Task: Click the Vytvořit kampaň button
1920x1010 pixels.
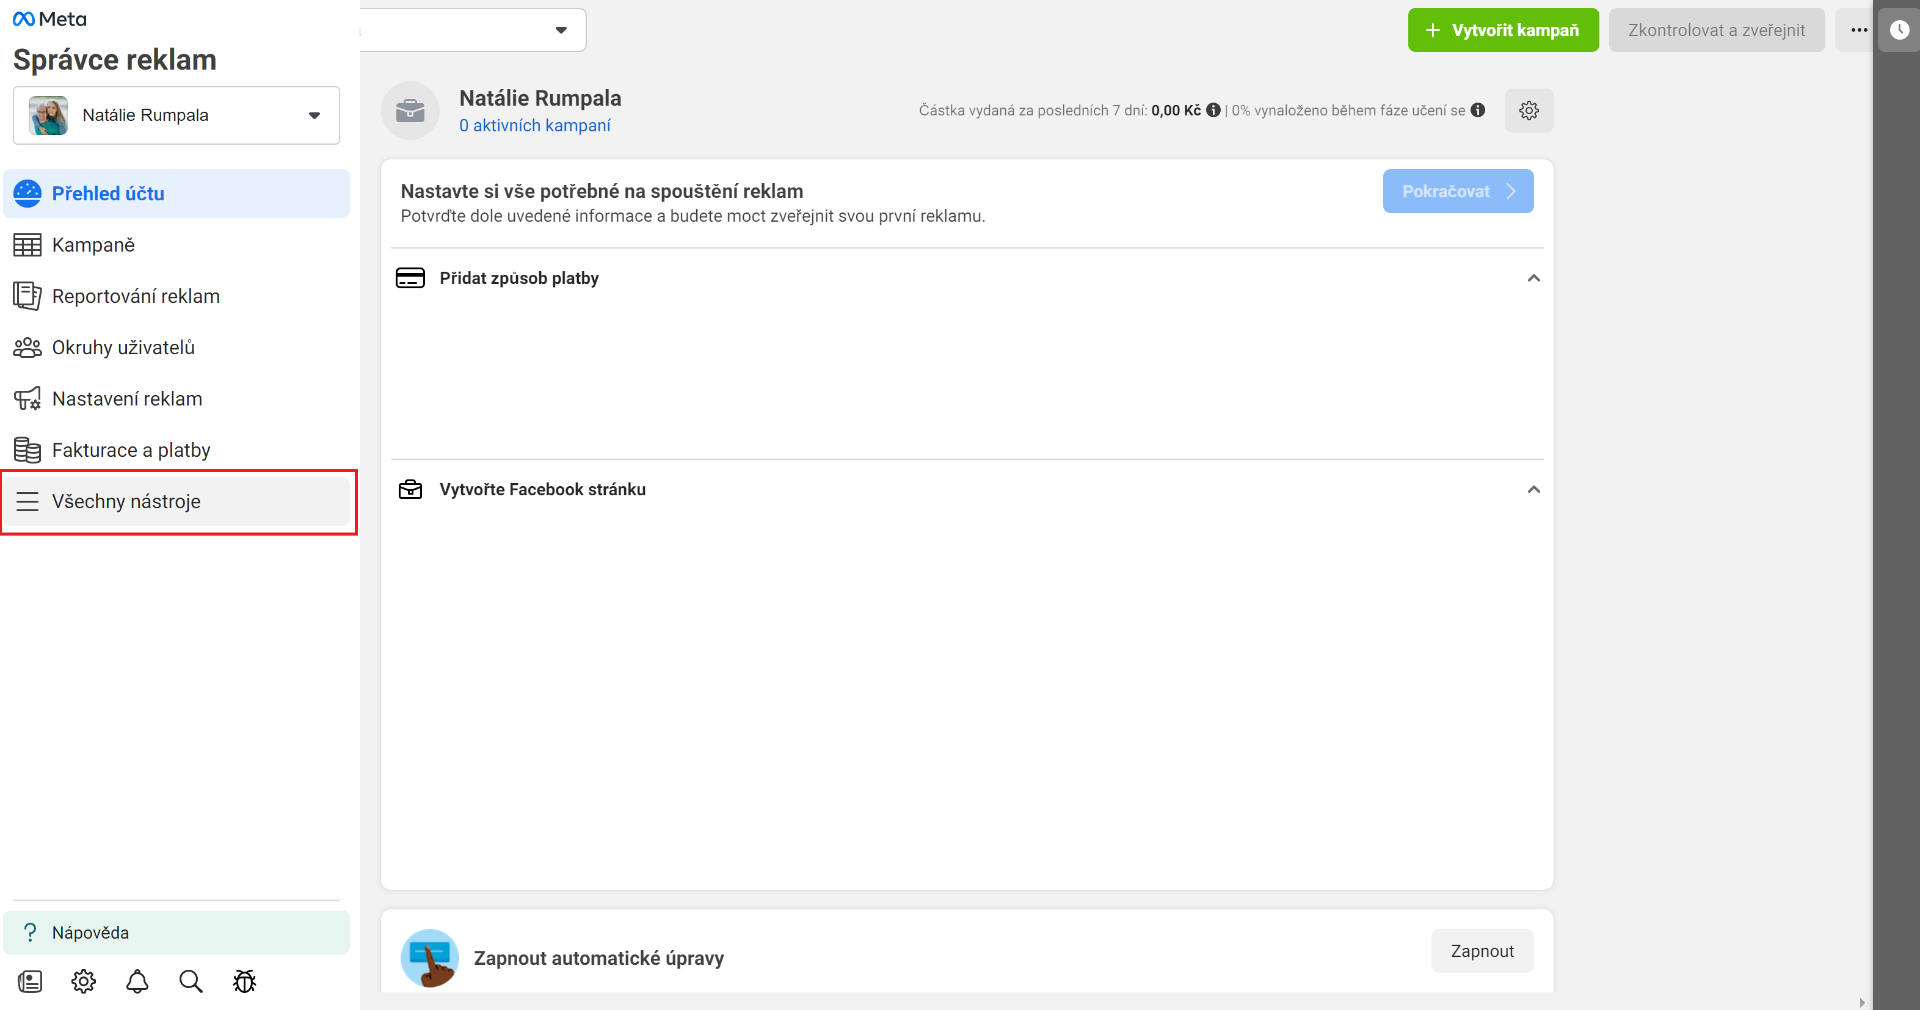Action: [x=1503, y=30]
